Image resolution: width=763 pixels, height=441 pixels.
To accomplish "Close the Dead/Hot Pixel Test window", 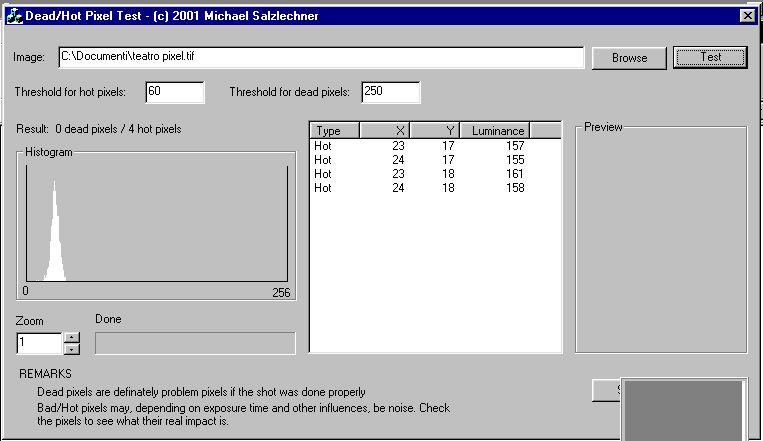I will point(746,16).
